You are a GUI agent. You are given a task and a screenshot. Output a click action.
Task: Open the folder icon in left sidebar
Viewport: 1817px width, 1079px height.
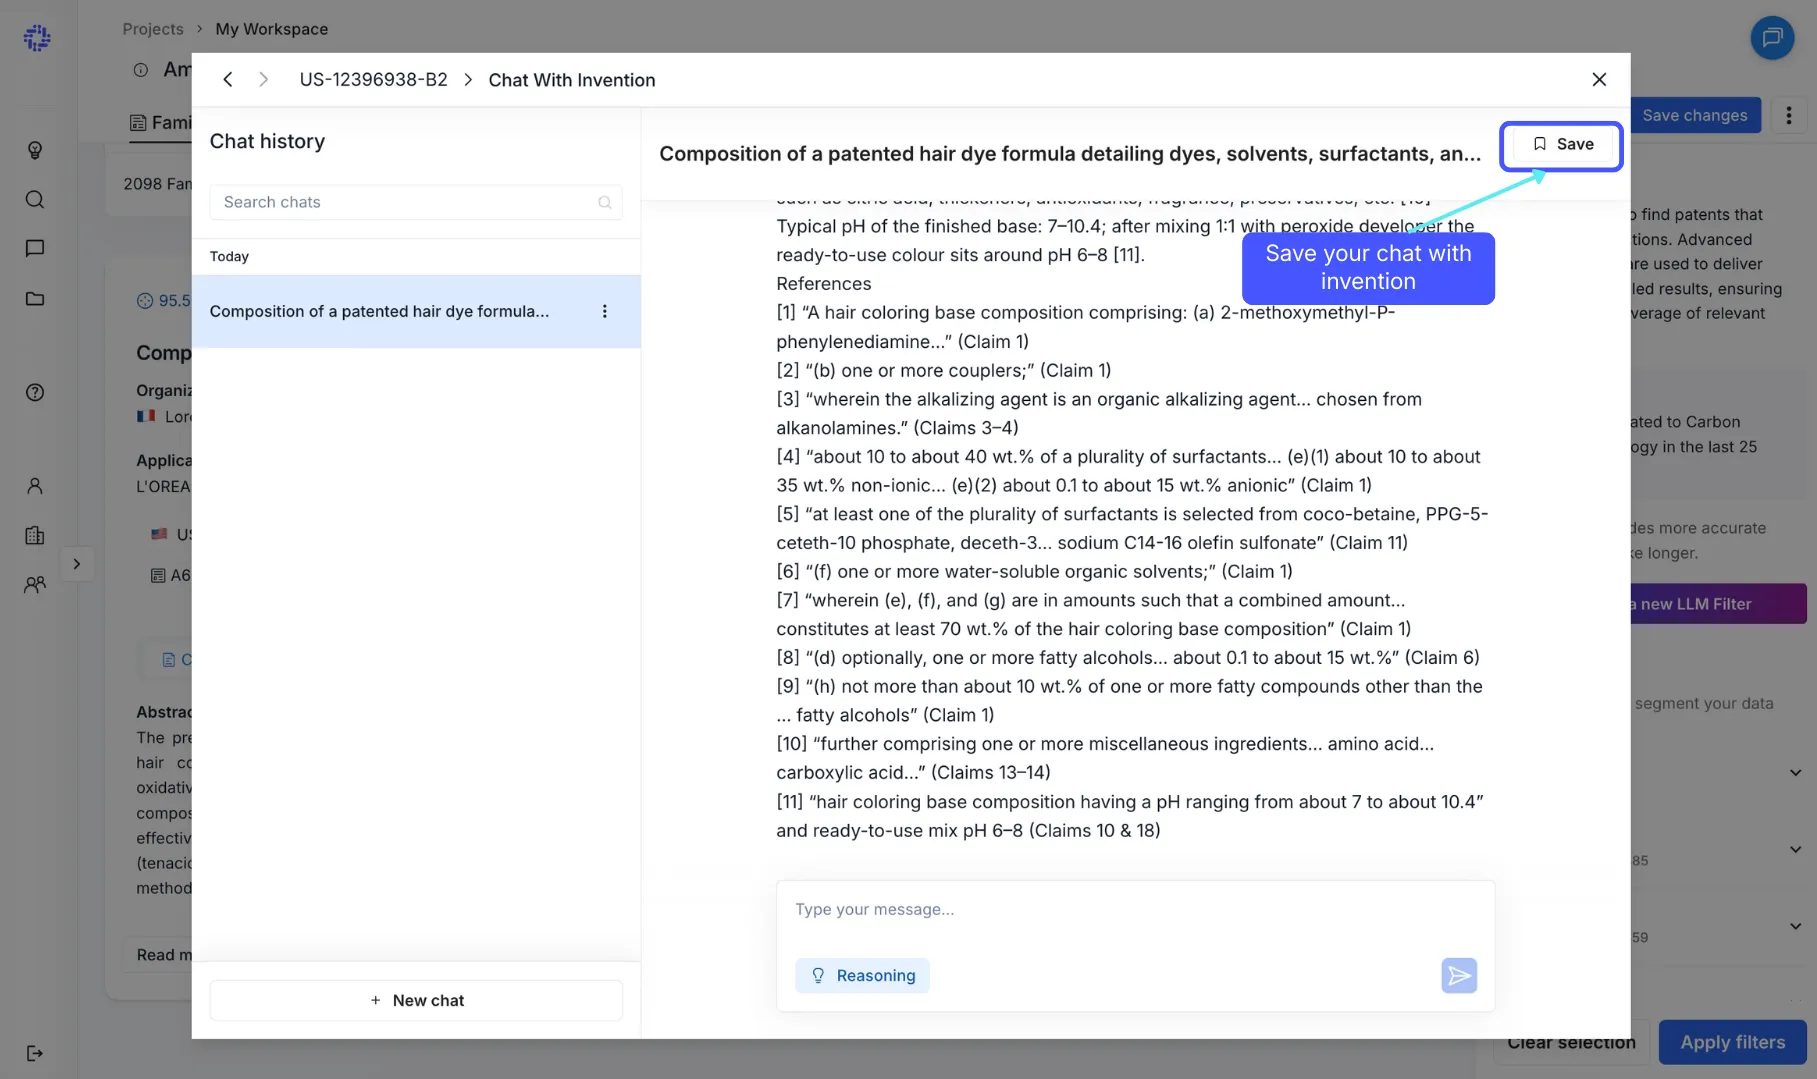point(35,298)
